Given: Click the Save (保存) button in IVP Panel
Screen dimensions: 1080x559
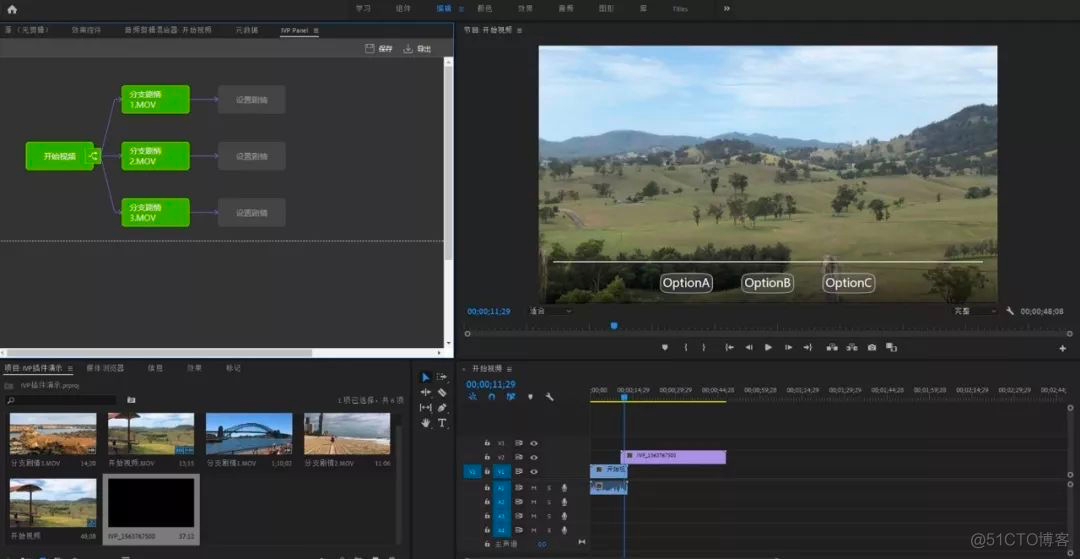Looking at the screenshot, I should pos(379,49).
